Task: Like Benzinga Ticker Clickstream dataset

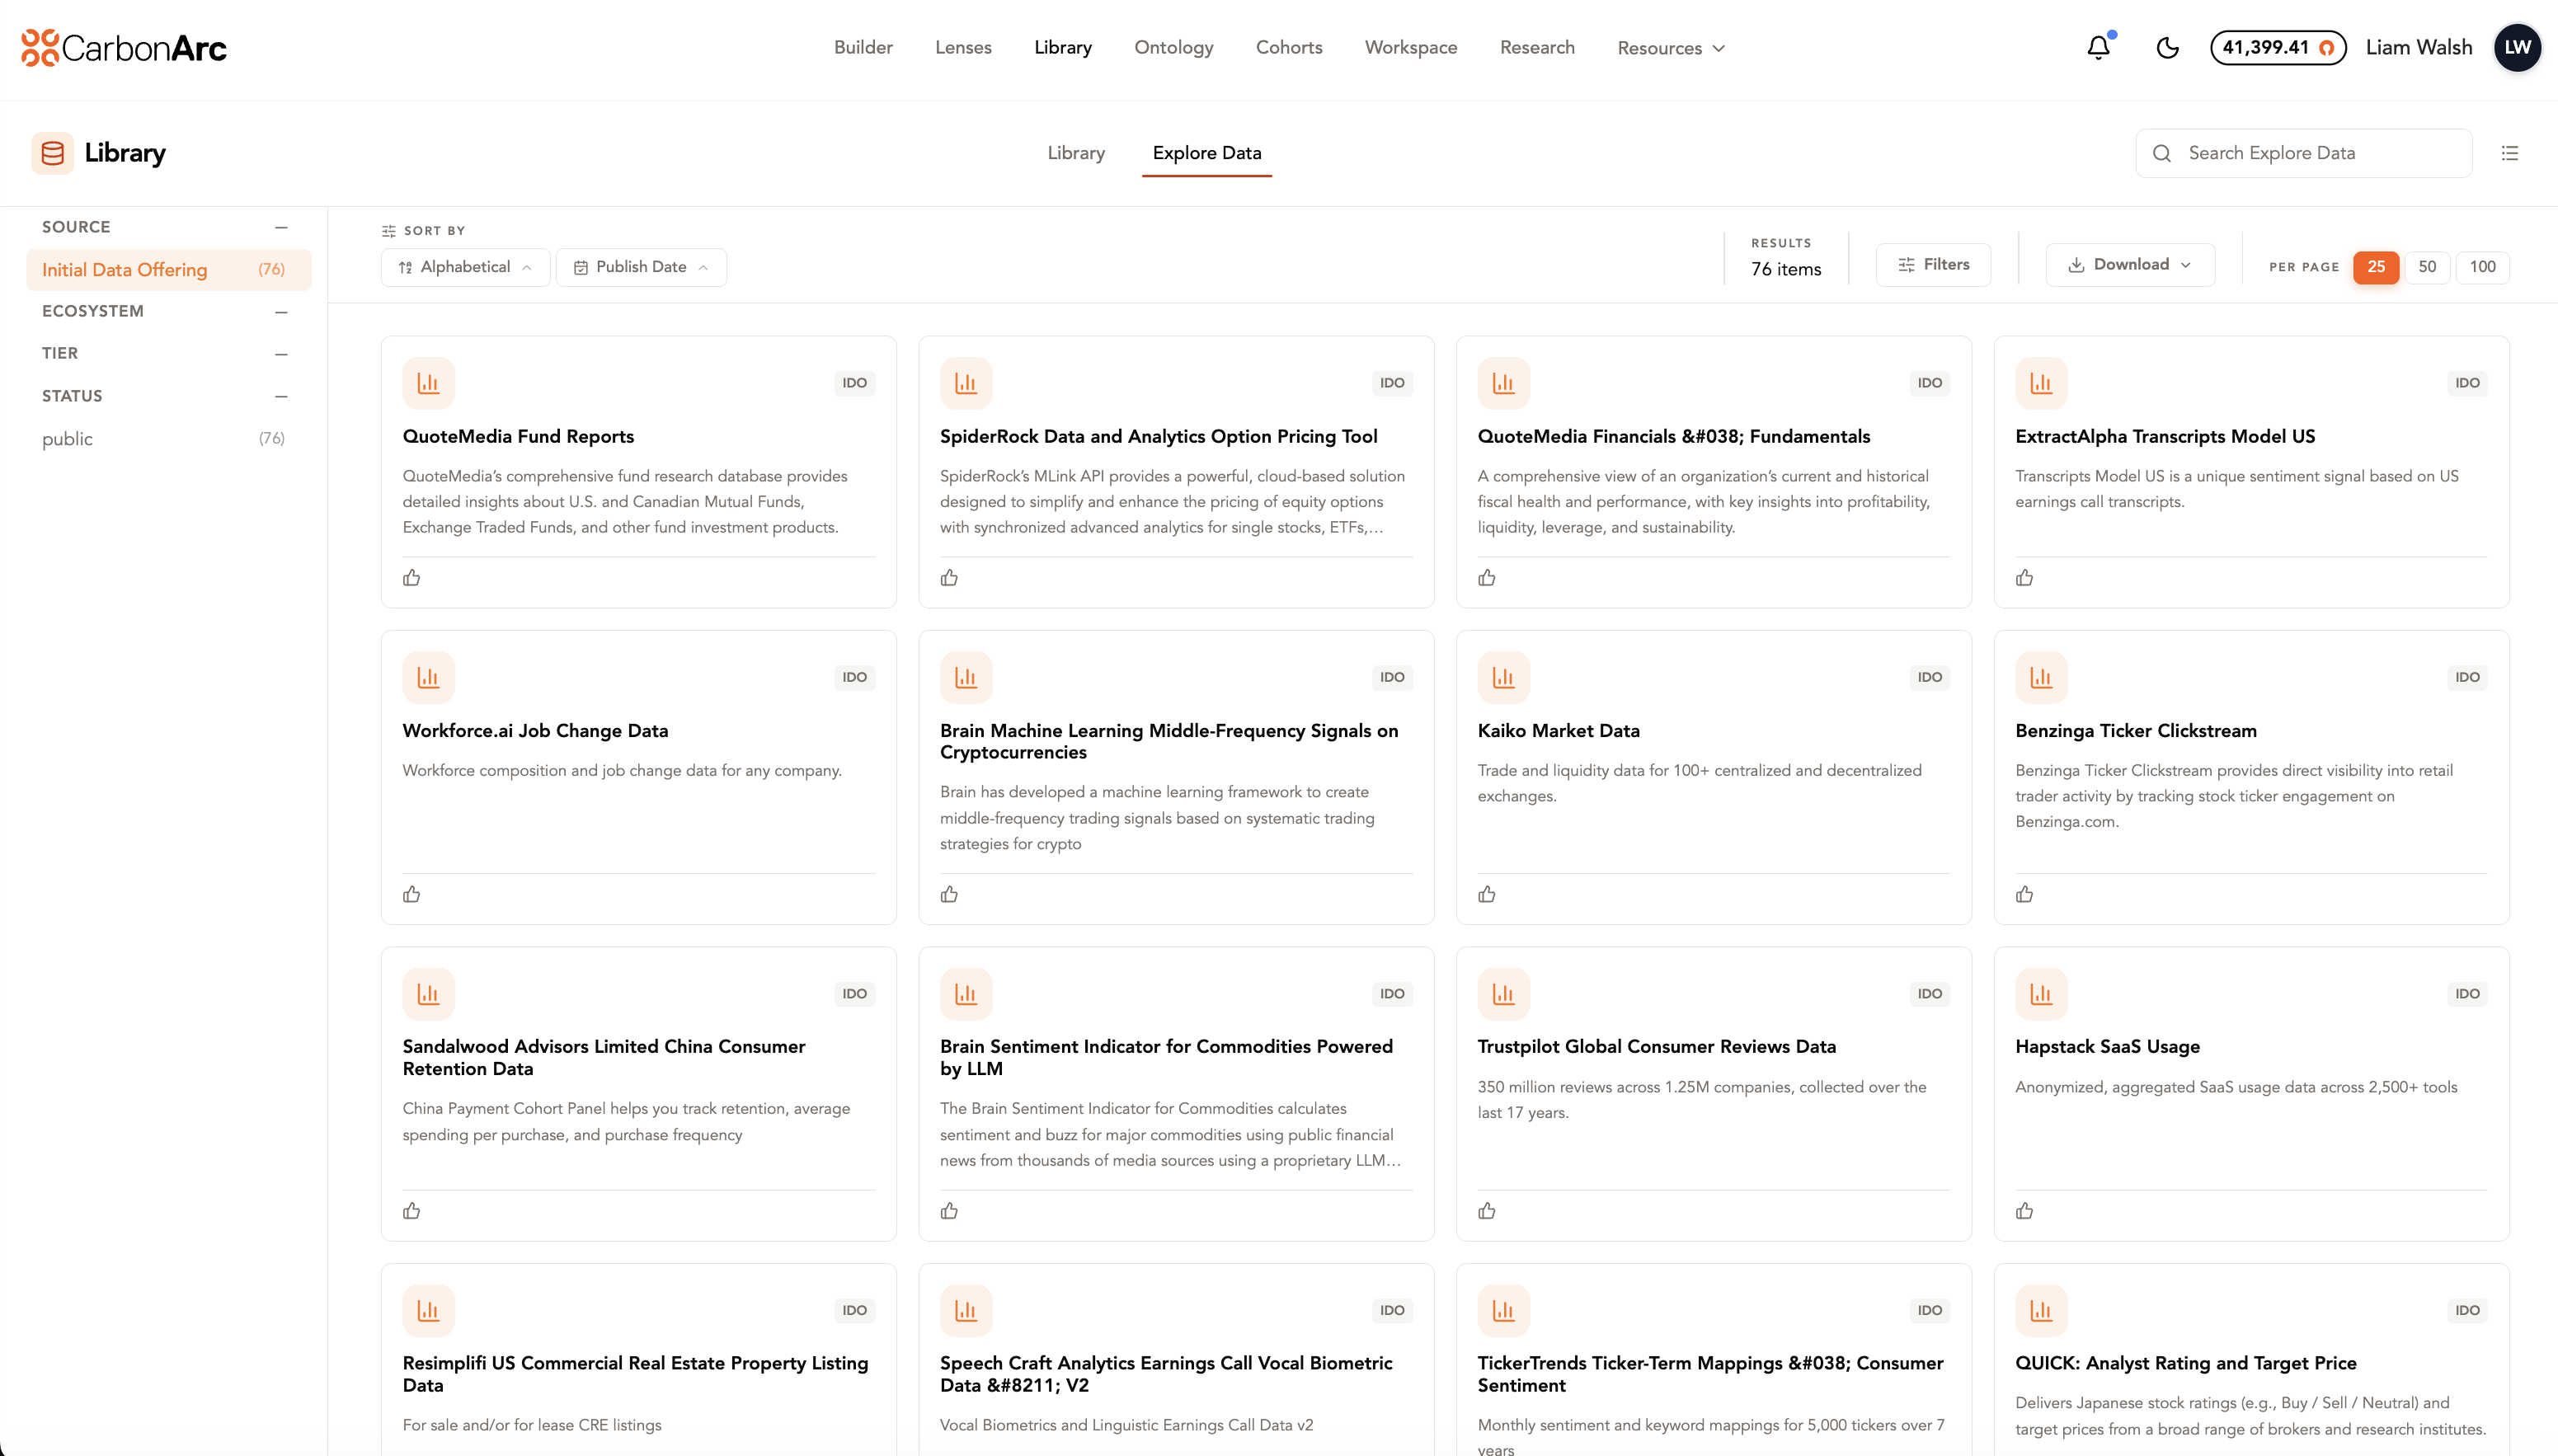Action: coord(2024,894)
